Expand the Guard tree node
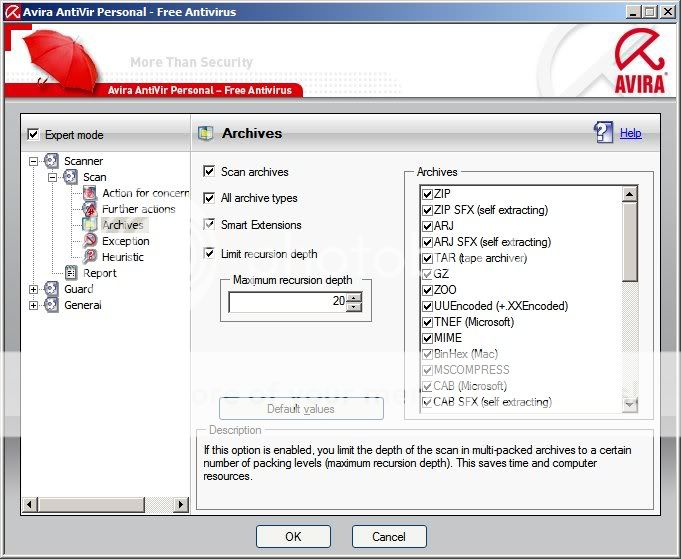The width and height of the screenshot is (681, 559). pos(33,289)
